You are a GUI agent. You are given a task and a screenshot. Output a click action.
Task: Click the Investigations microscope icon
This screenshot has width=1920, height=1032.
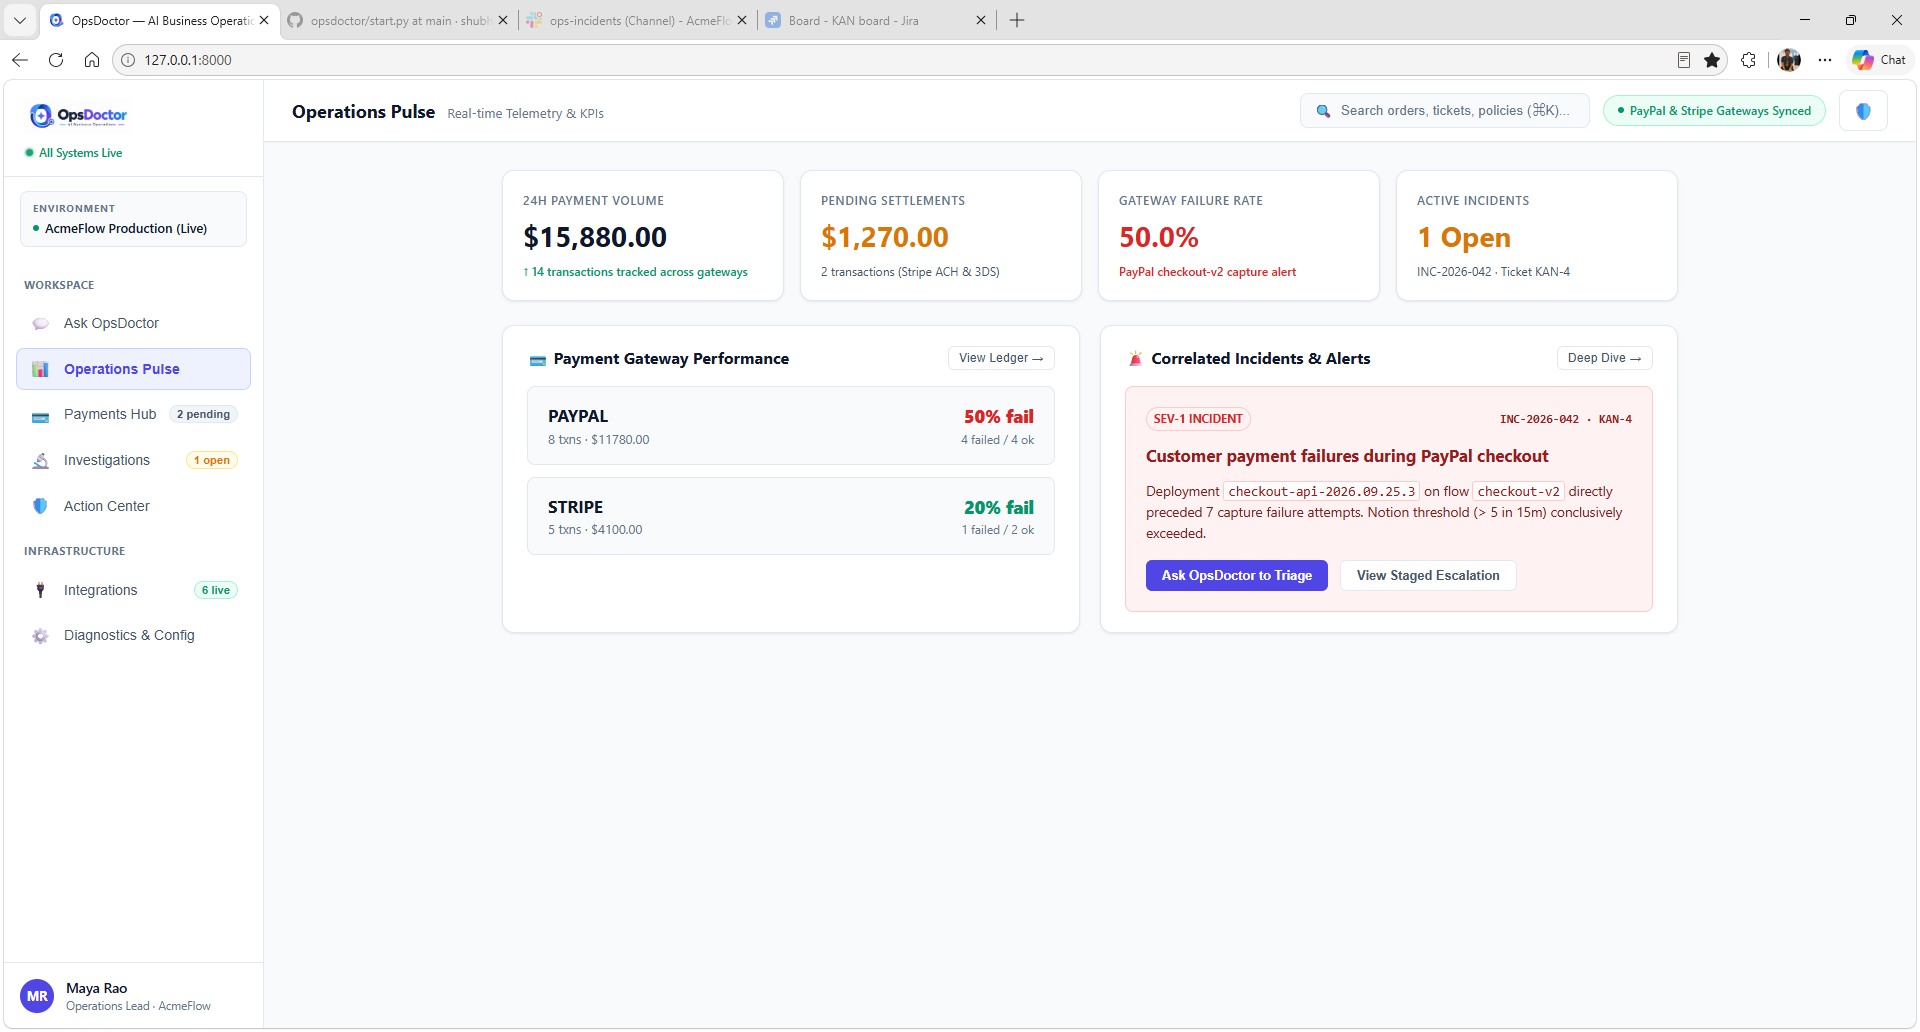click(40, 461)
